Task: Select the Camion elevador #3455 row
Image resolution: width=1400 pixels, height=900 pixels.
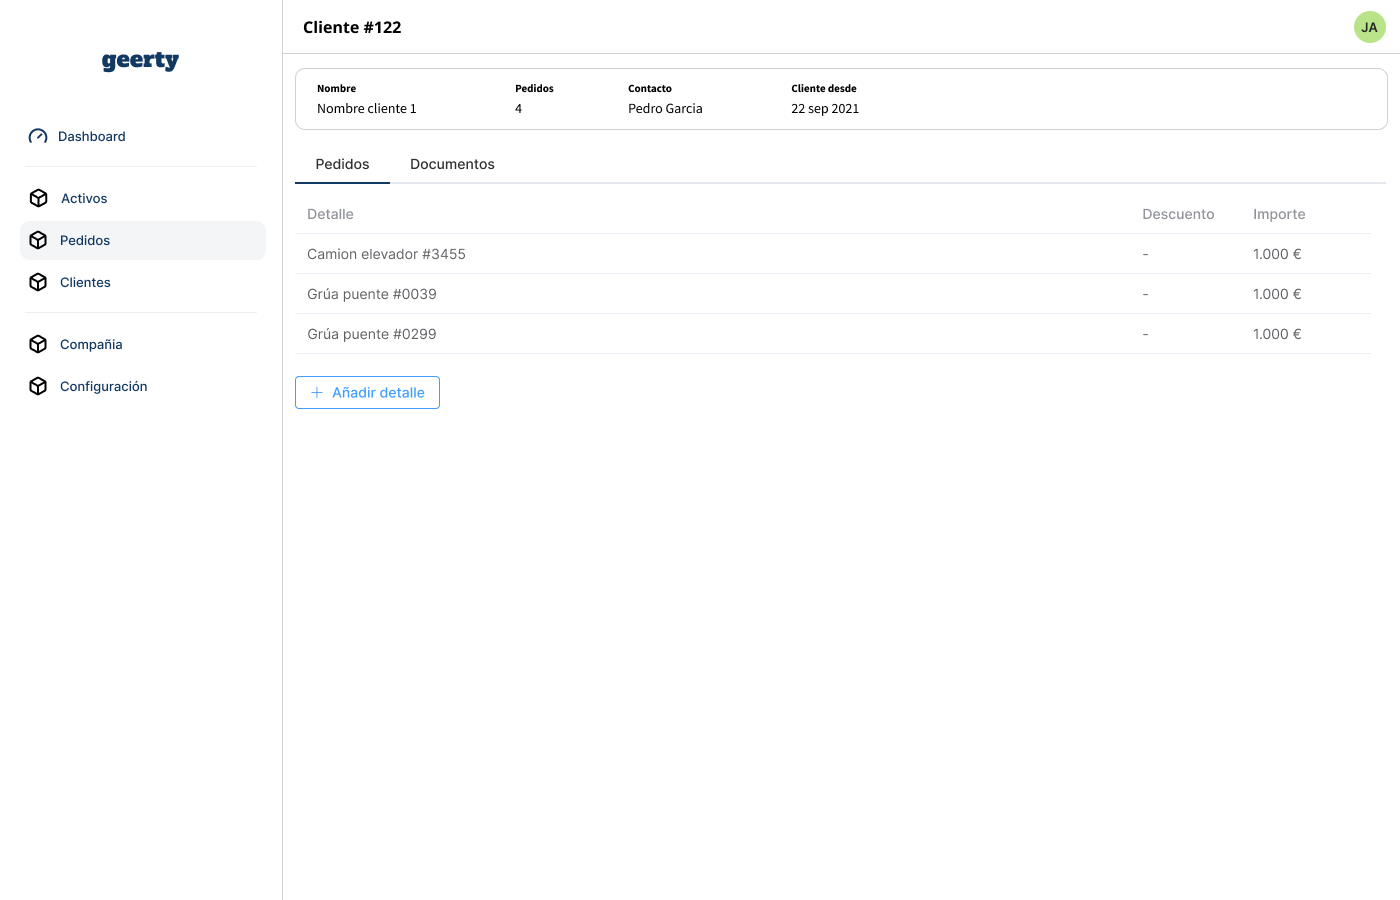Action: click(386, 254)
